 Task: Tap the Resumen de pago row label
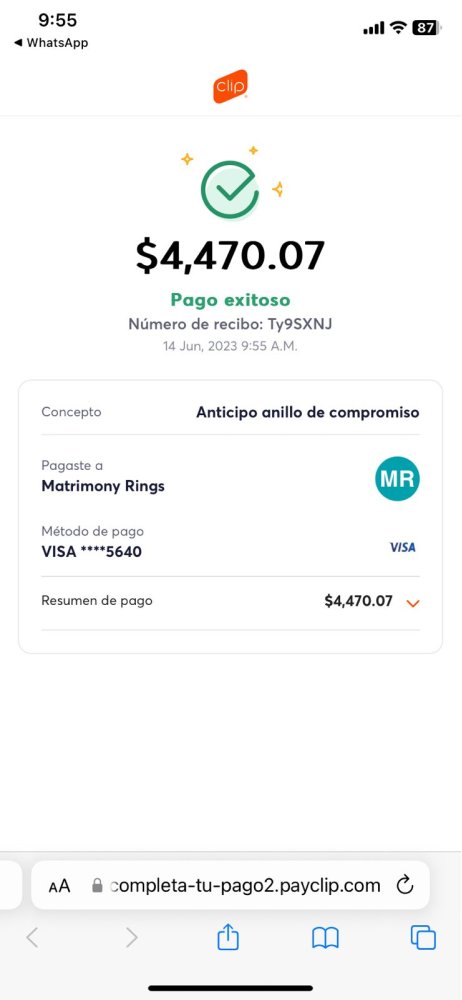point(97,601)
